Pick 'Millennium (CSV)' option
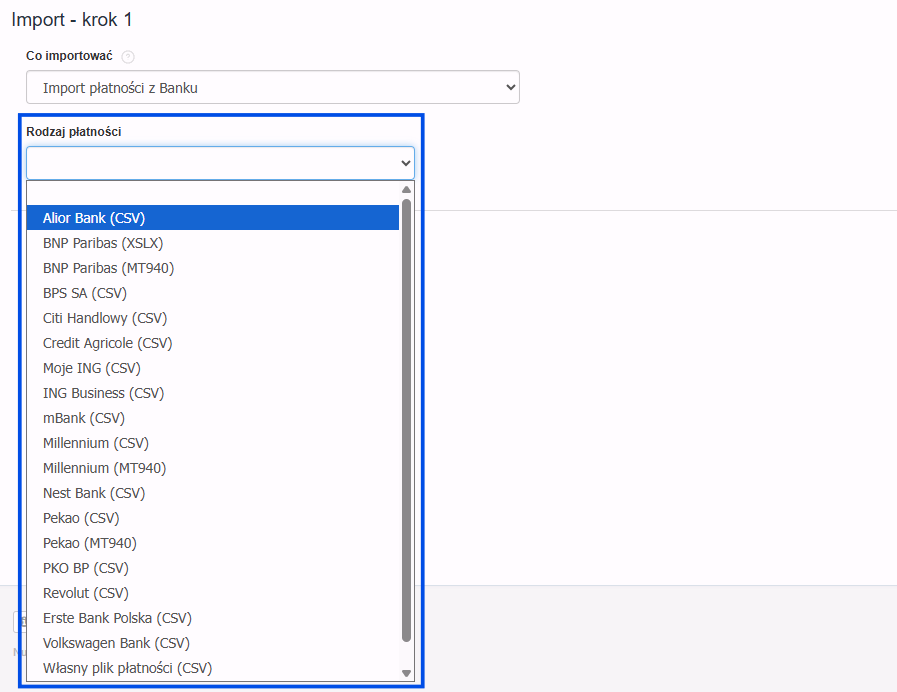 point(213,443)
